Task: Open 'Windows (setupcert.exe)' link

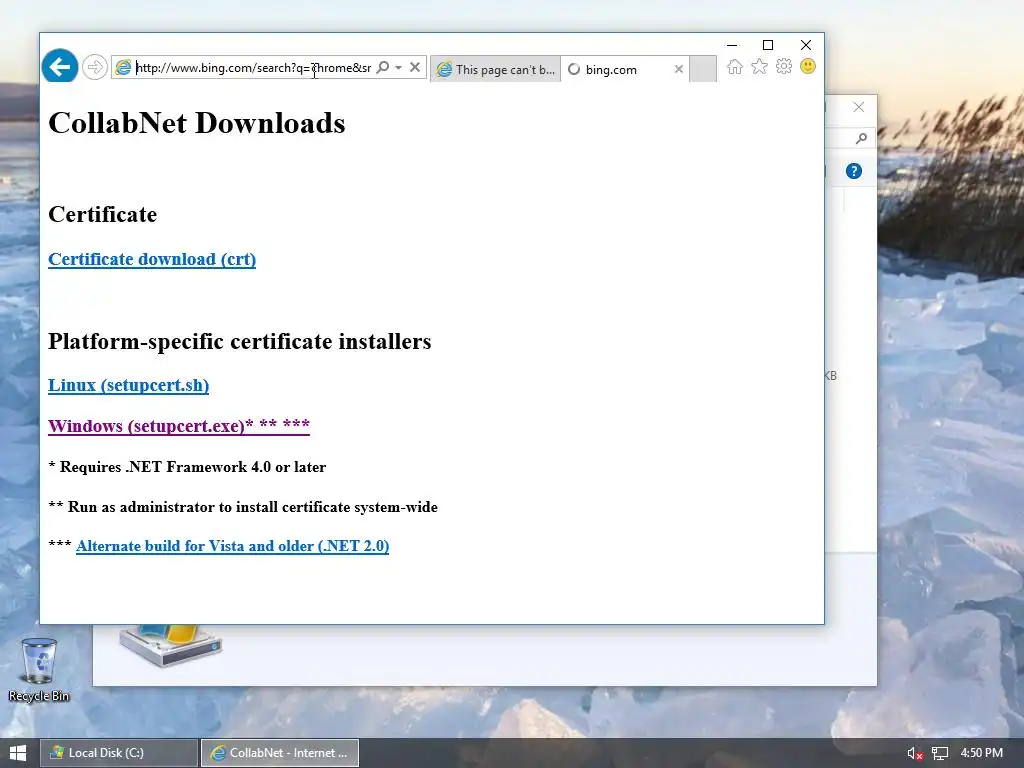Action: click(x=179, y=426)
